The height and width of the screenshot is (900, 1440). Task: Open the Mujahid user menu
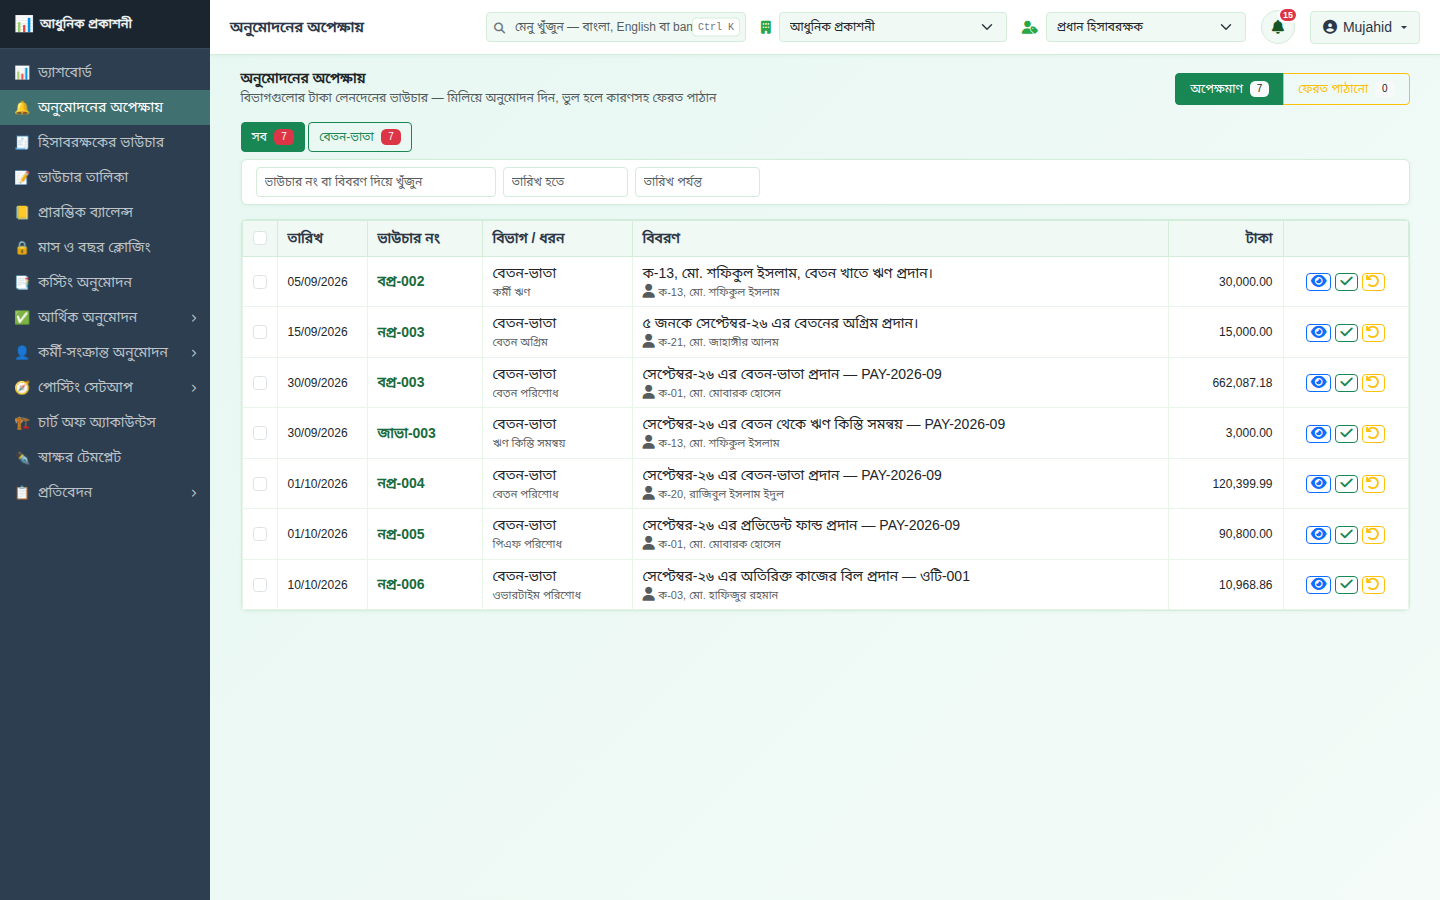tap(1365, 27)
